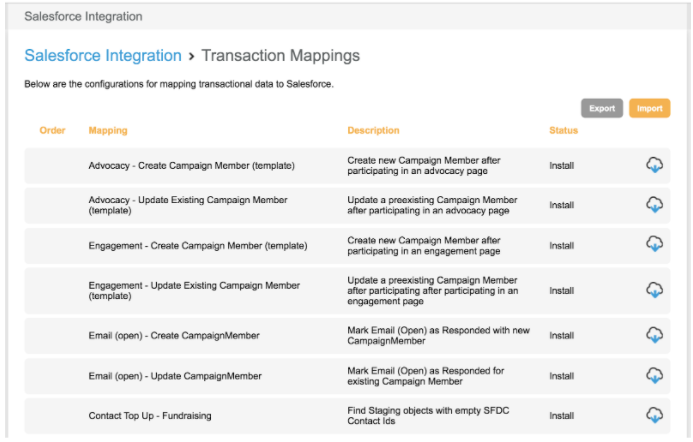The image size is (693, 442).
Task: Click Install status in Email Create CampaignMember row
Action: pyautogui.click(x=561, y=336)
